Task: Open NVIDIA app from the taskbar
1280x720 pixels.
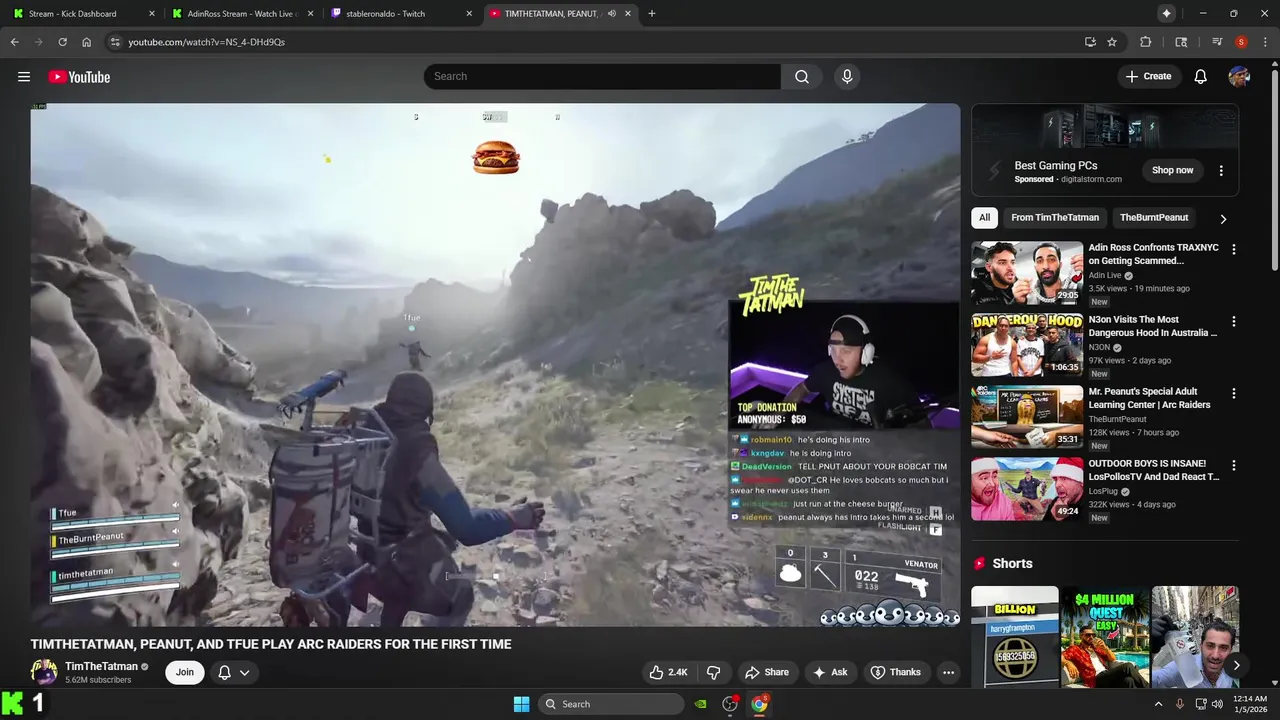Action: 701,704
